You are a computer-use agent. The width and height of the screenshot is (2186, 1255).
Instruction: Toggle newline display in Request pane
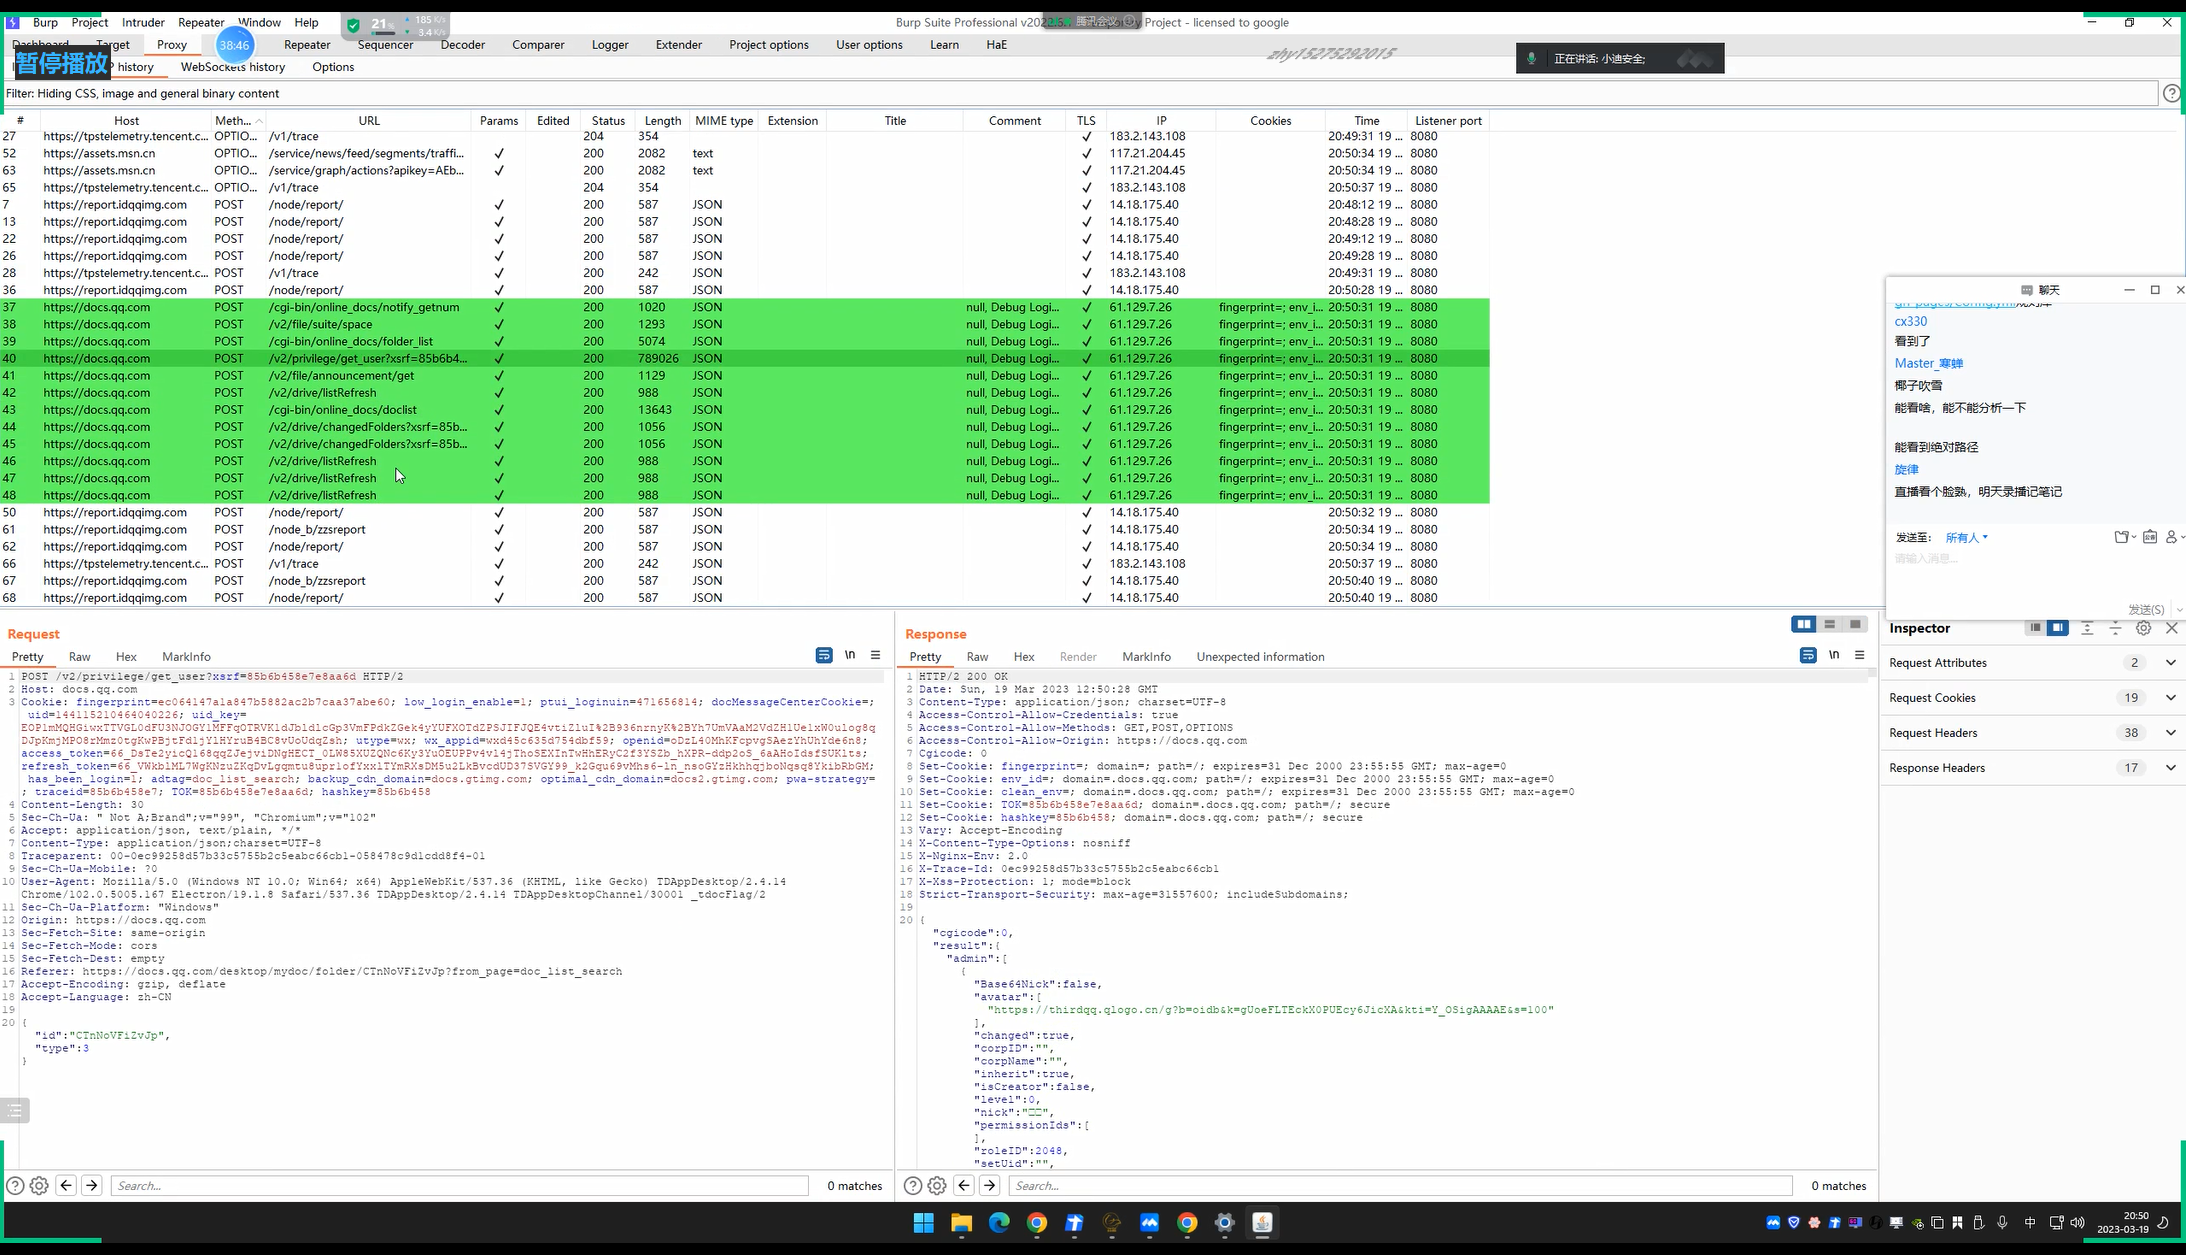tap(850, 655)
